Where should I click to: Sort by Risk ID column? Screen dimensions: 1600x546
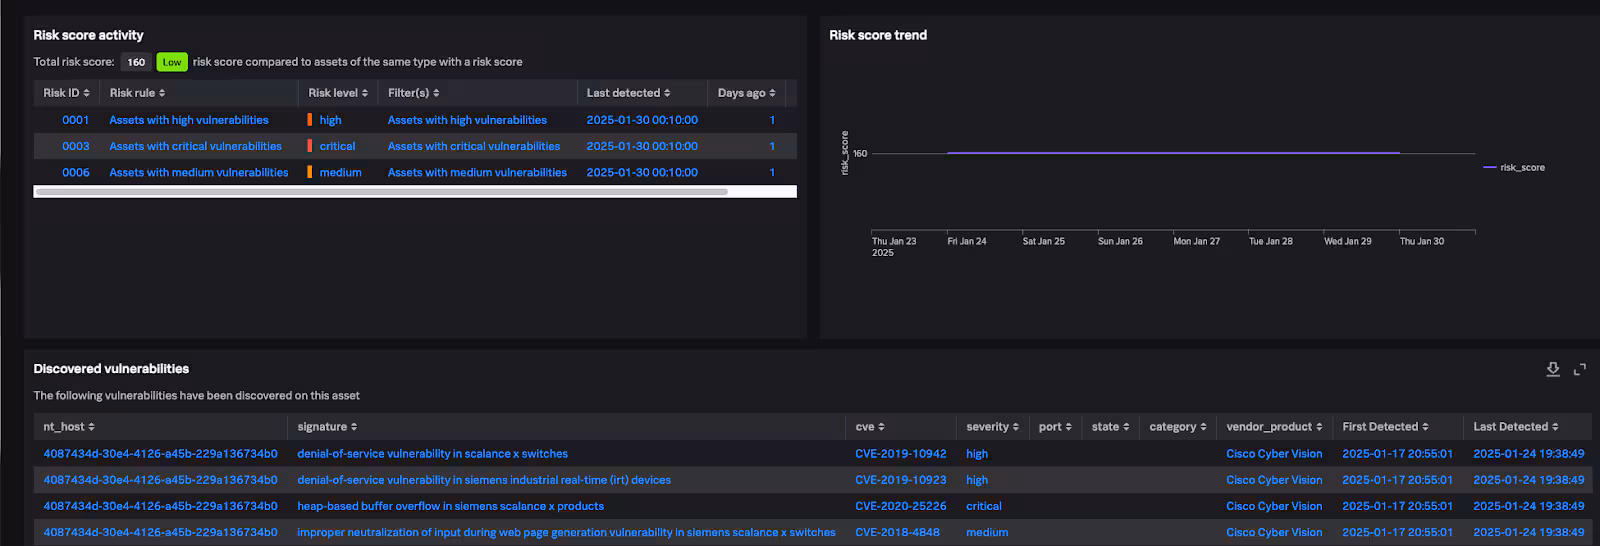click(66, 93)
